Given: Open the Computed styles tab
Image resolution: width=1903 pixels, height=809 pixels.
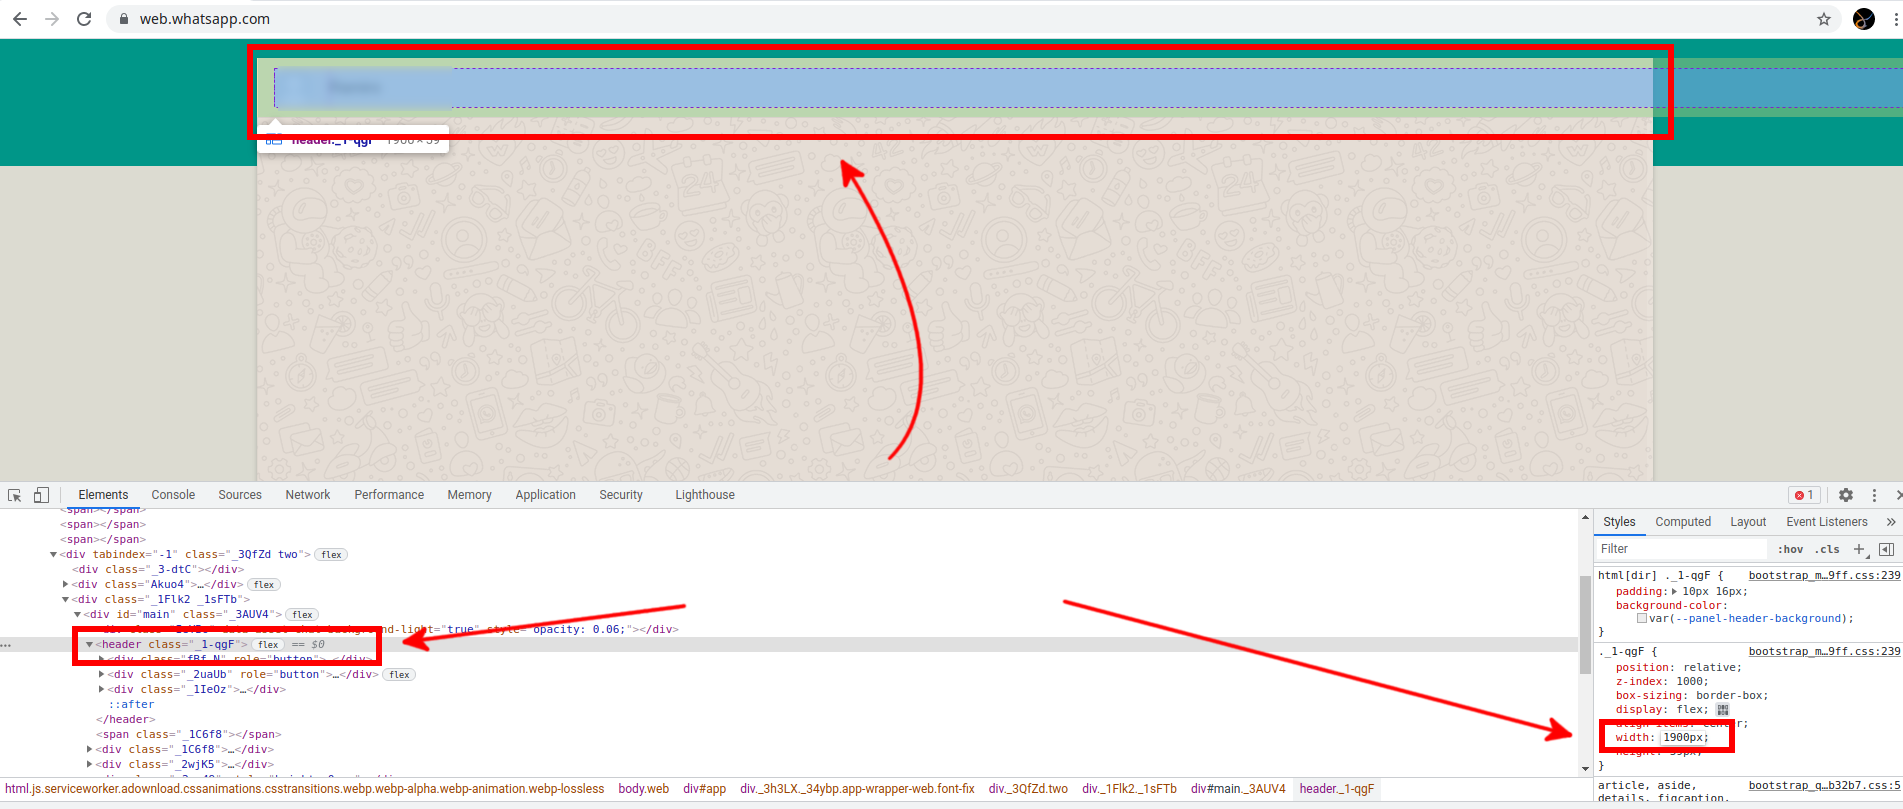Looking at the screenshot, I should tap(1683, 522).
